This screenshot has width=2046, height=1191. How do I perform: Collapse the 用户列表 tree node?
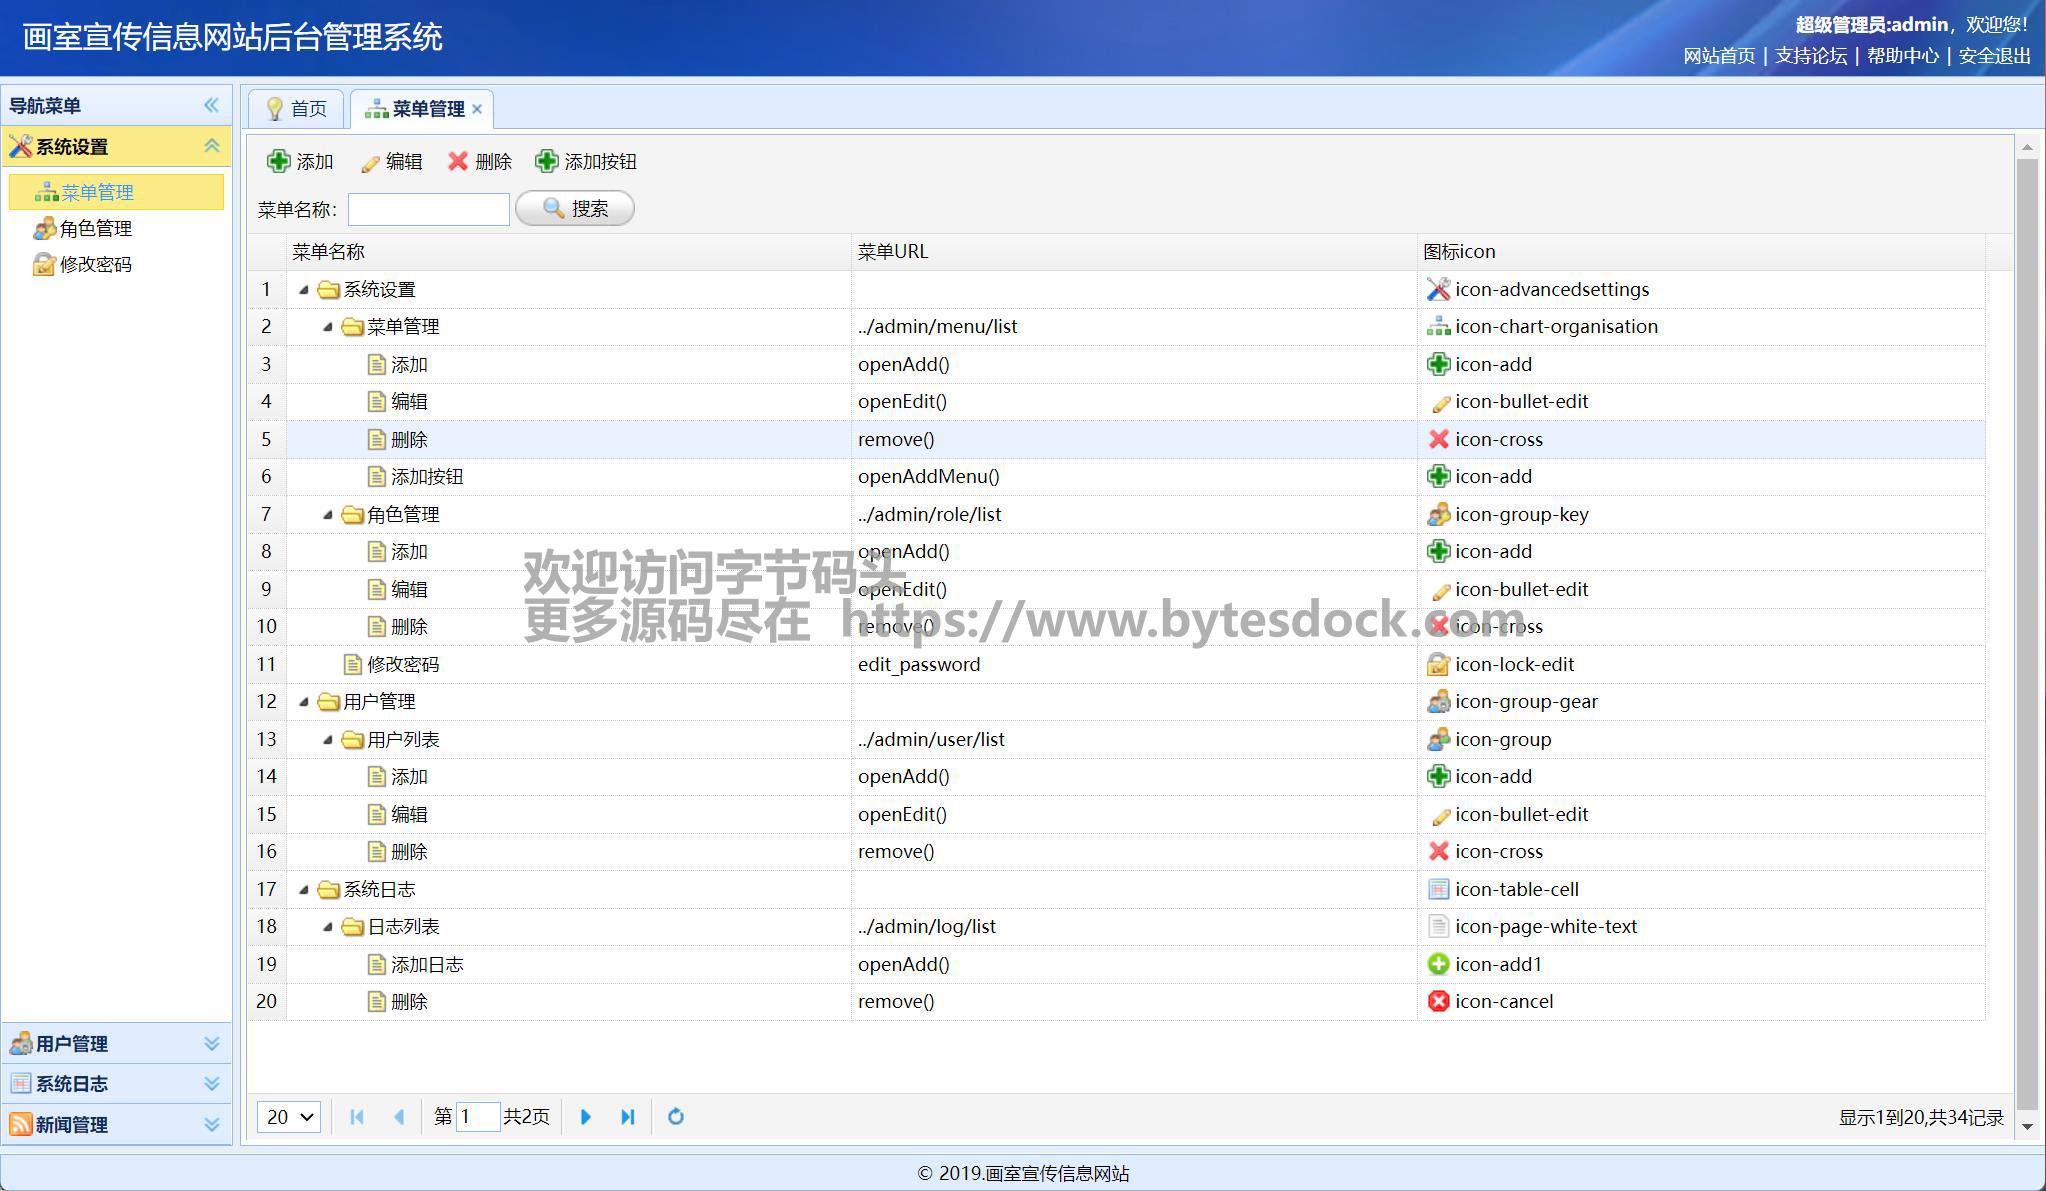pyautogui.click(x=327, y=740)
